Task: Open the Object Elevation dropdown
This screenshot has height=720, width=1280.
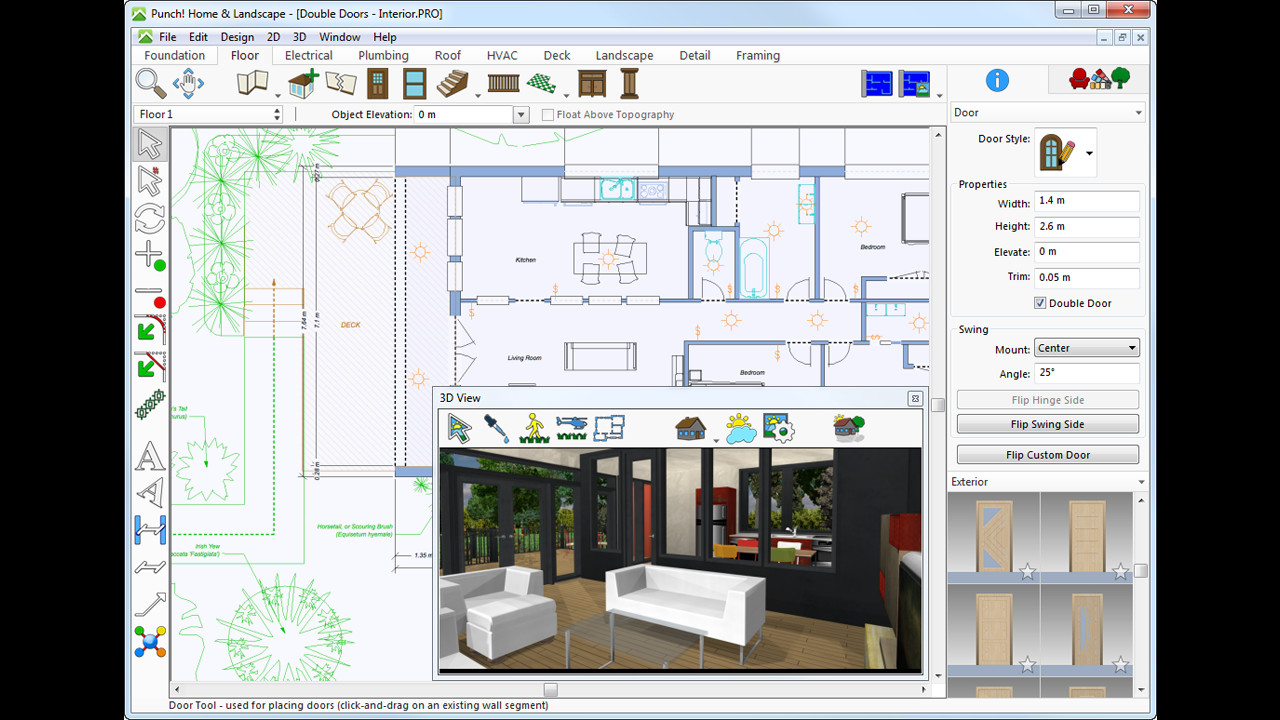Action: (521, 114)
